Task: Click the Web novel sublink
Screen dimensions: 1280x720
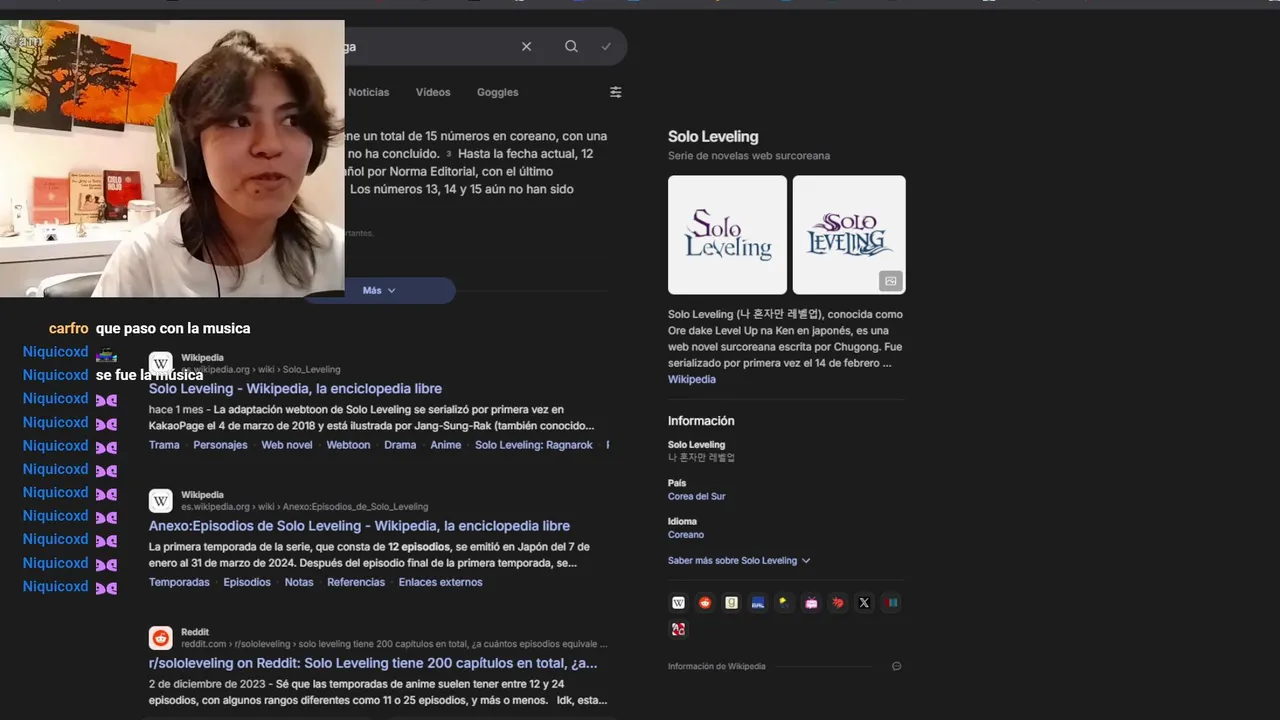Action: [x=287, y=445]
